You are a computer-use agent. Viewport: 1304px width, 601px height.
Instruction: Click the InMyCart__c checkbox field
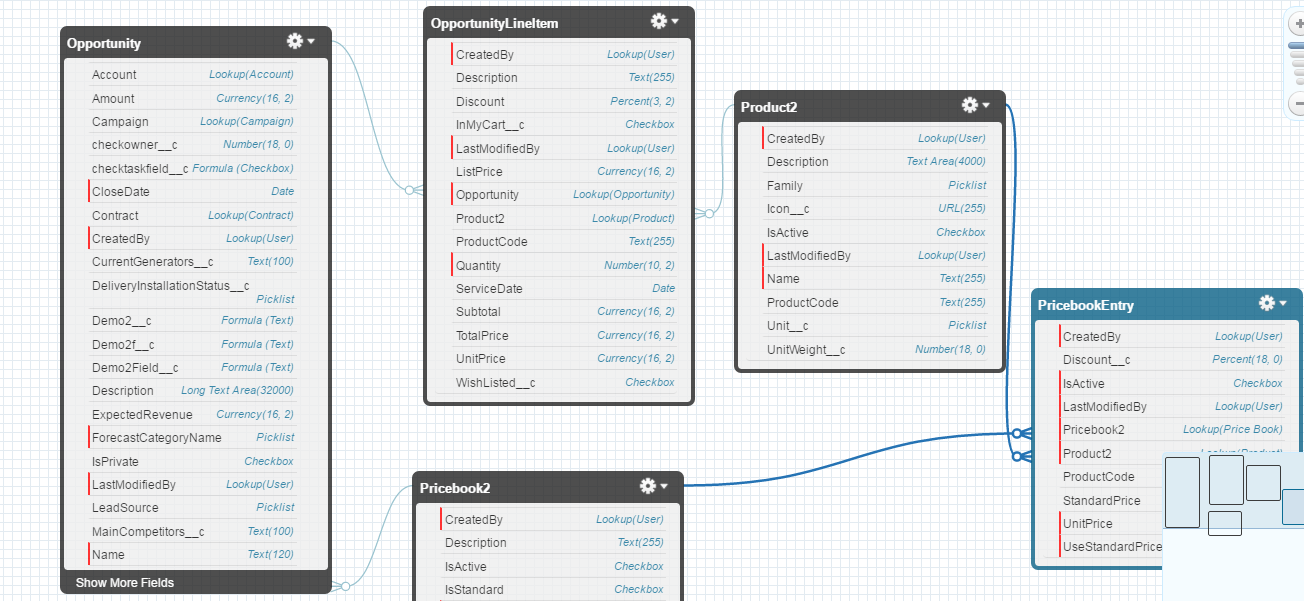565,125
